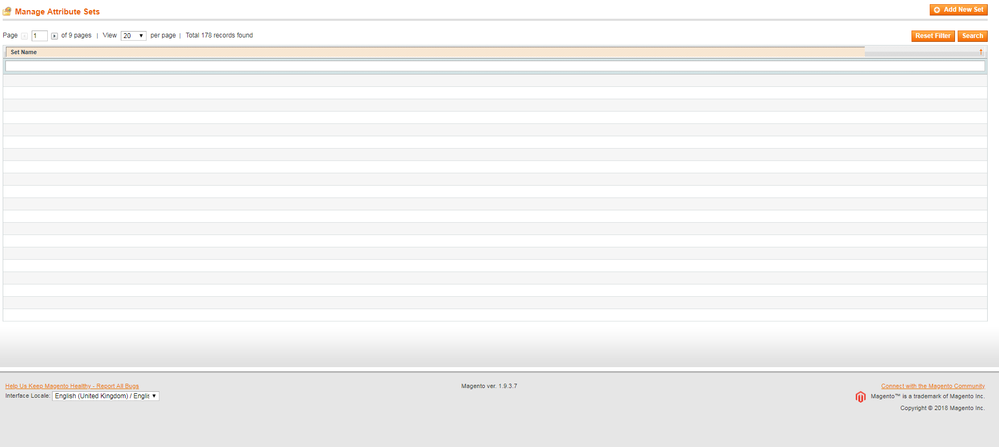Click the Search button
This screenshot has height=447, width=999.
972,36
